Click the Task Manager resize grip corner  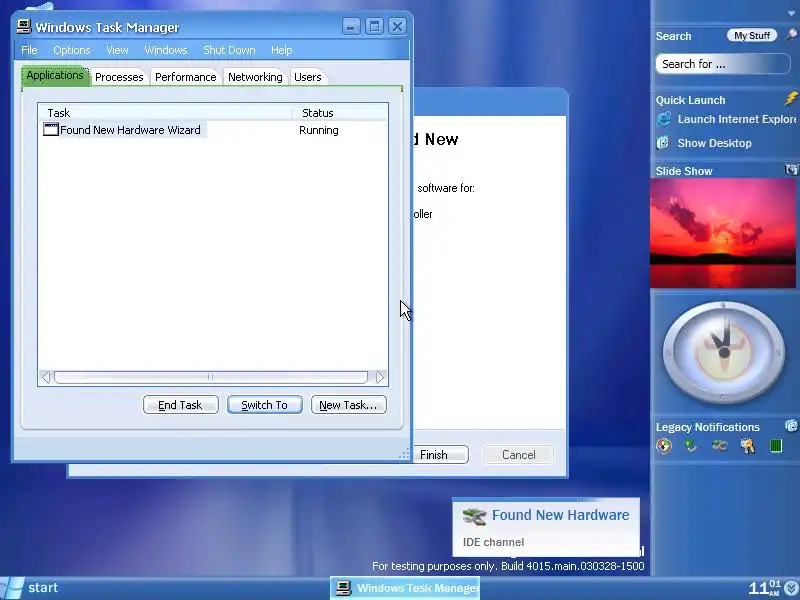point(404,454)
